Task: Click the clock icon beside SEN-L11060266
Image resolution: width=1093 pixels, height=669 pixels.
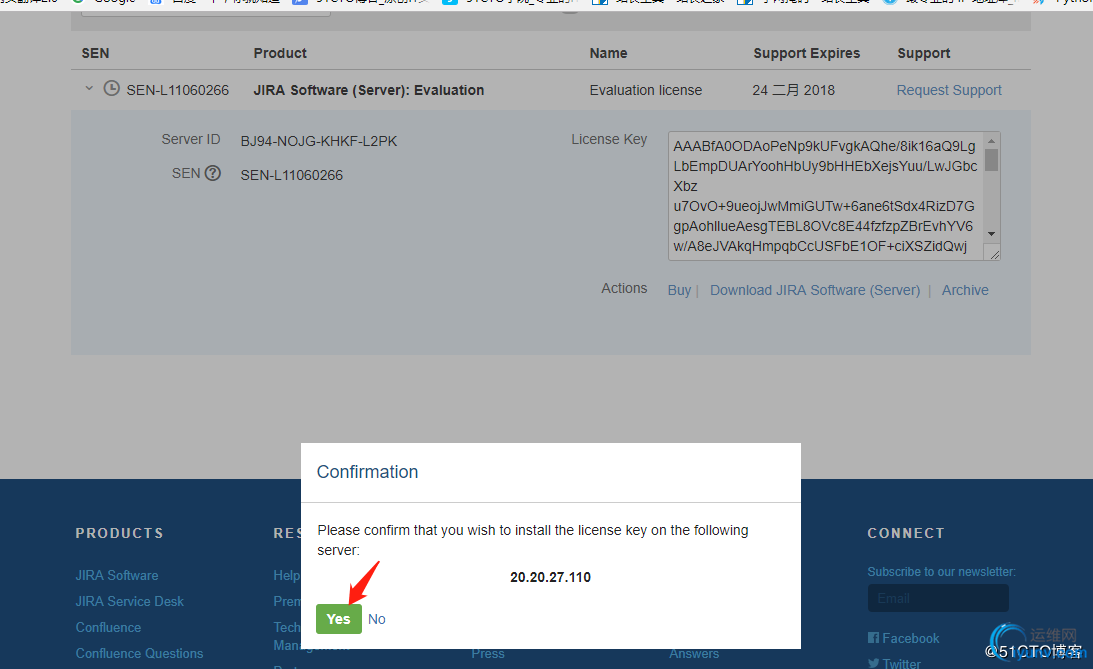Action: coord(112,89)
